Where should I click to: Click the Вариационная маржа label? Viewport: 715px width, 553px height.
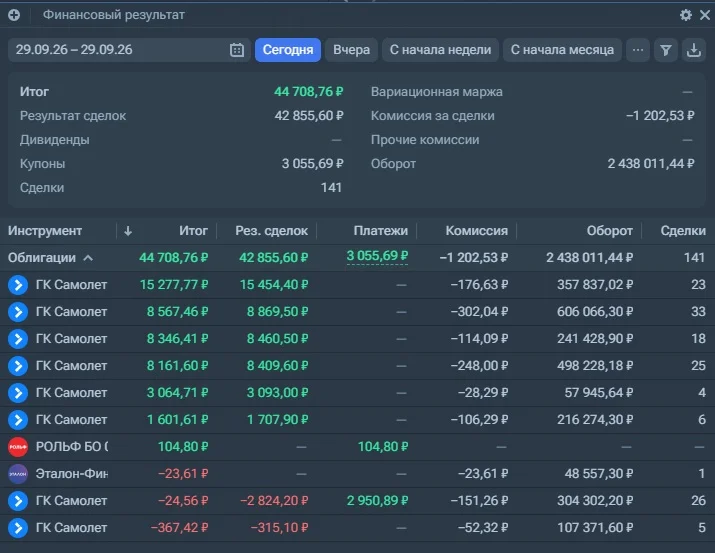point(436,92)
